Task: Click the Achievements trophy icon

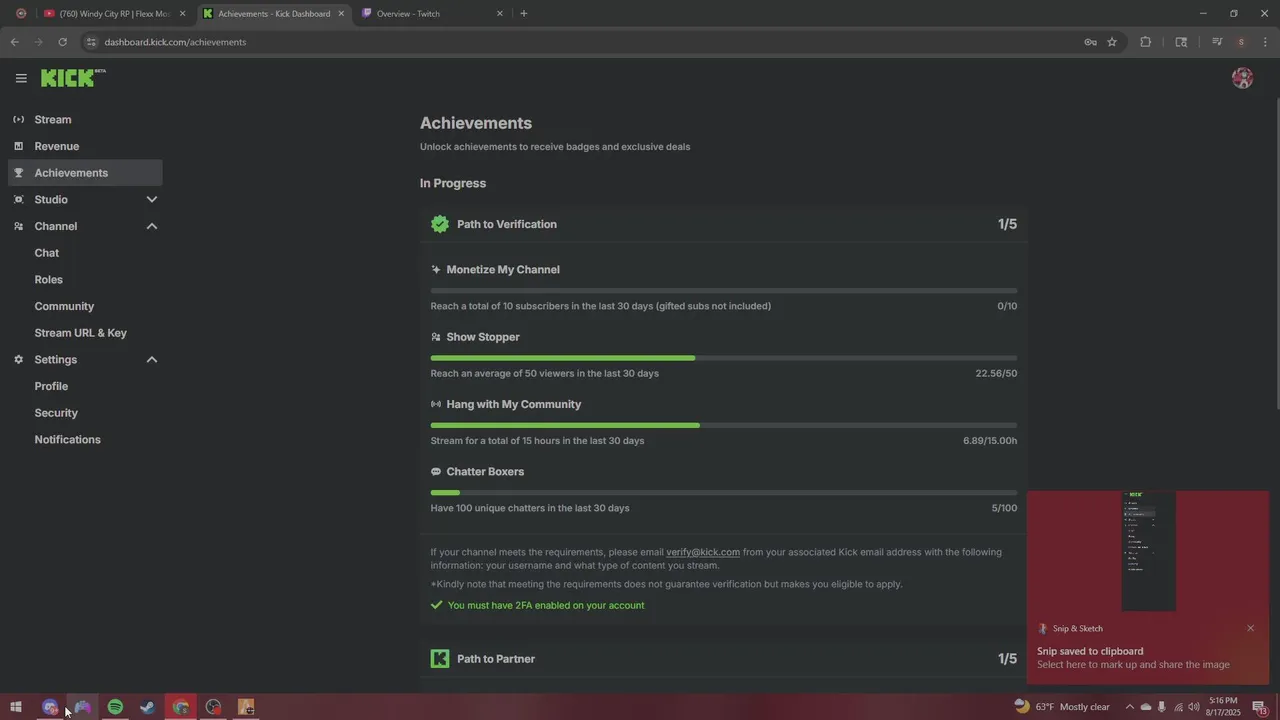Action: 18,173
